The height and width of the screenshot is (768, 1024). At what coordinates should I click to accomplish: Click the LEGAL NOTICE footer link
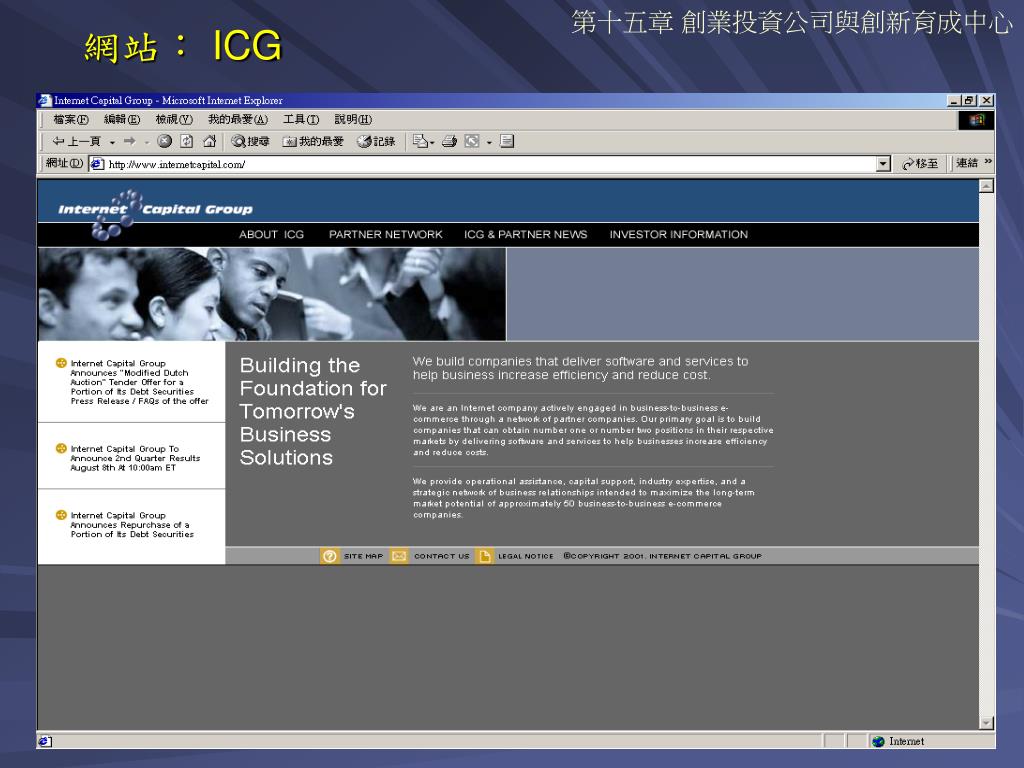[526, 556]
